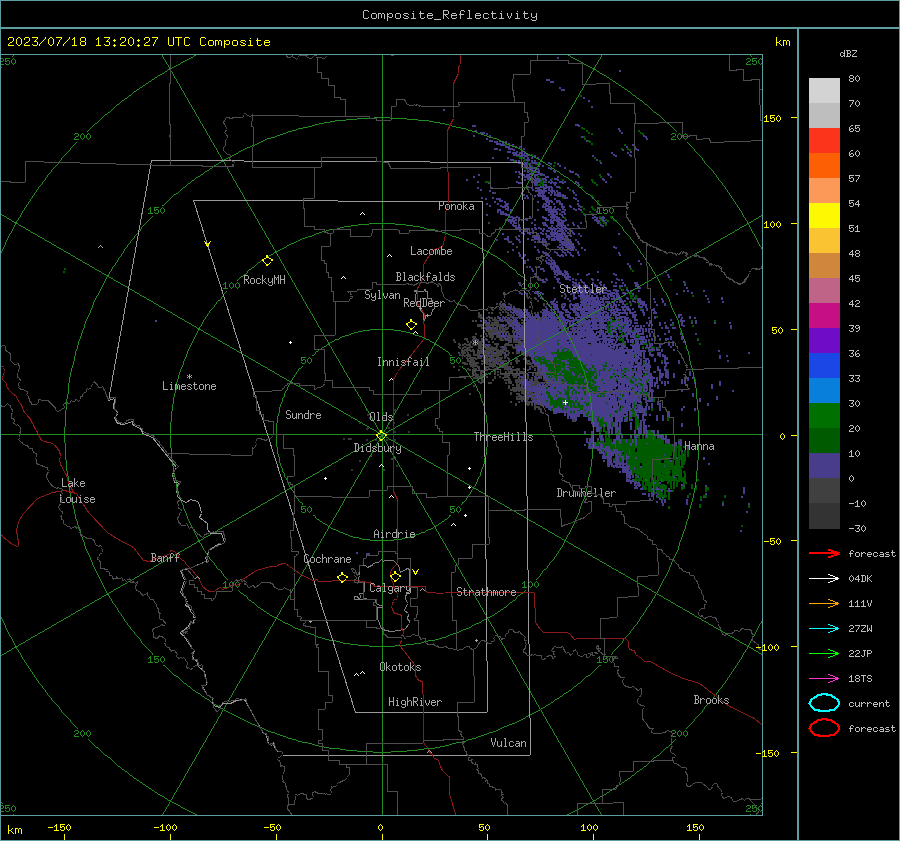The image size is (900, 841).
Task: Click the Sundre label
Action: pyautogui.click(x=303, y=414)
